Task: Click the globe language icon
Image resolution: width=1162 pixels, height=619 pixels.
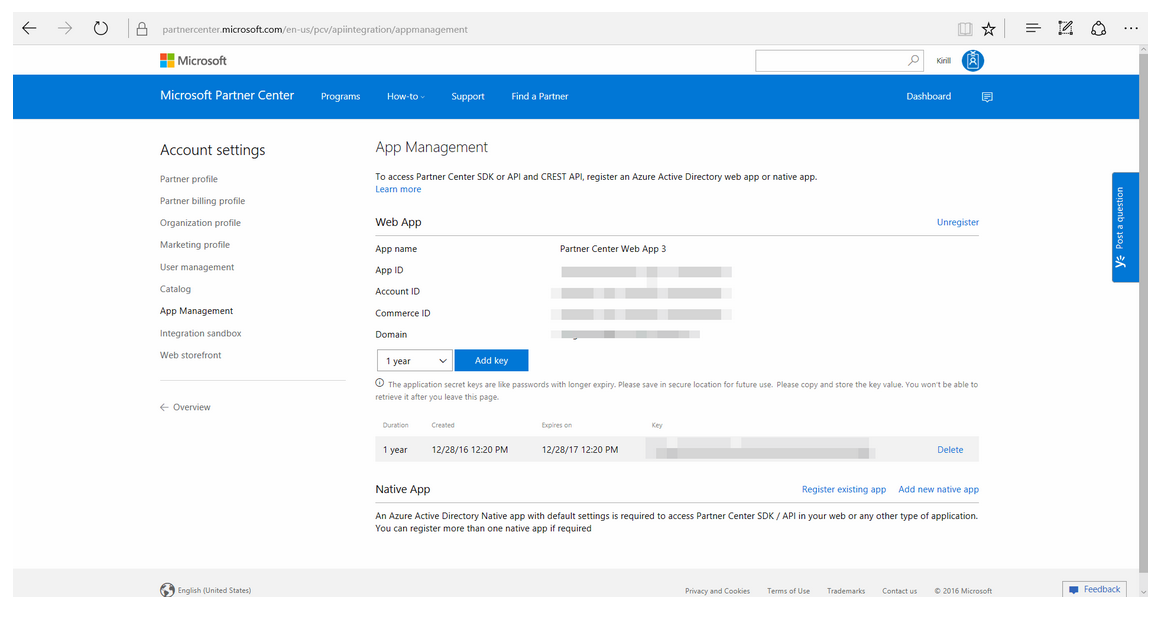Action: 167,589
